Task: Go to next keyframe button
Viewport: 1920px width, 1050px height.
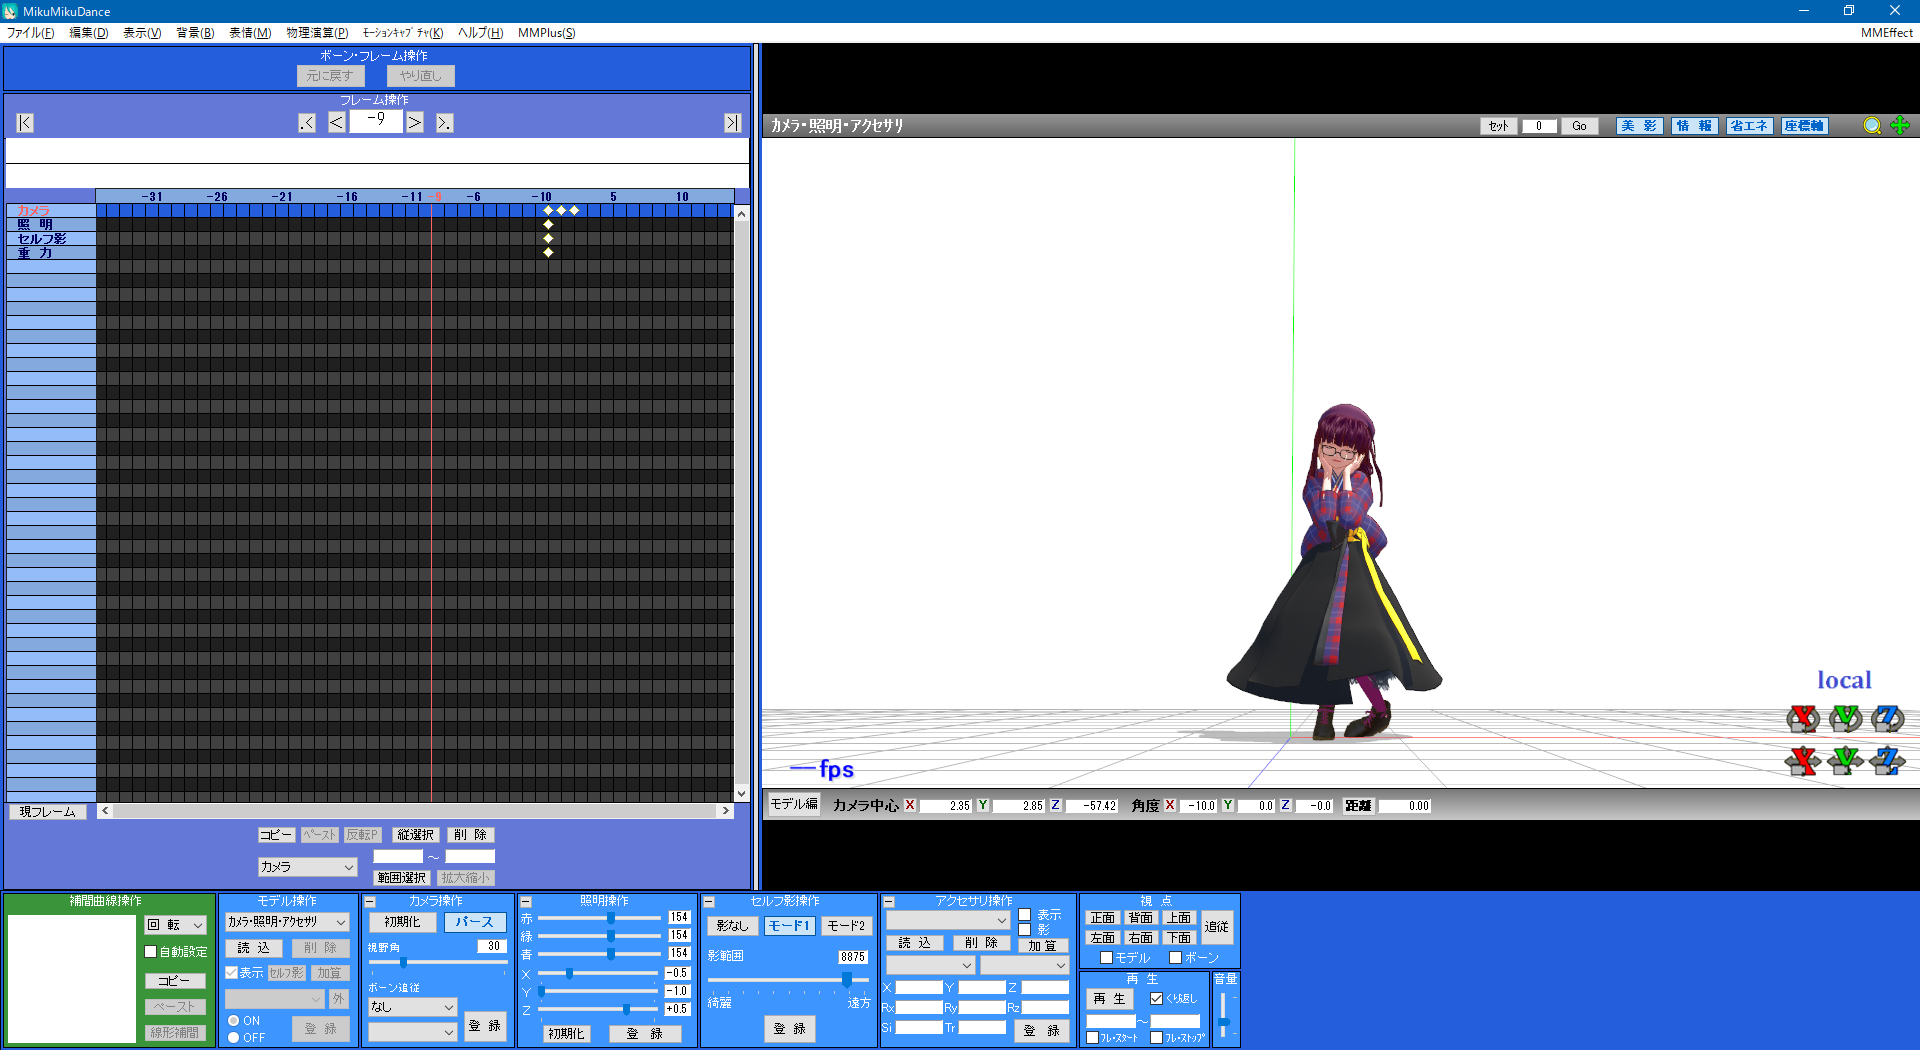Action: pyautogui.click(x=444, y=123)
